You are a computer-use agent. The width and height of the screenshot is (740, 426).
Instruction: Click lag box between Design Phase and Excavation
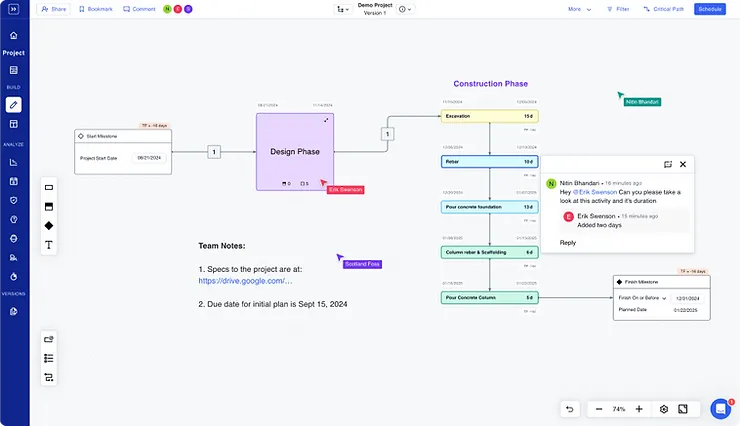tap(387, 134)
